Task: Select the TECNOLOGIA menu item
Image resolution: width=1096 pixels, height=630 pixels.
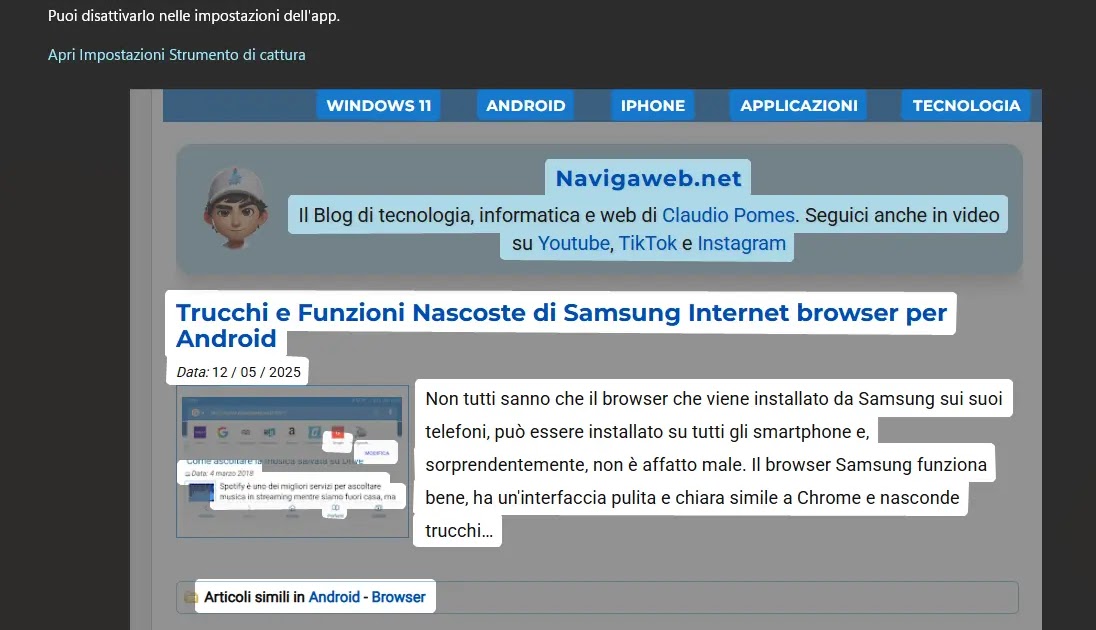Action: (966, 106)
